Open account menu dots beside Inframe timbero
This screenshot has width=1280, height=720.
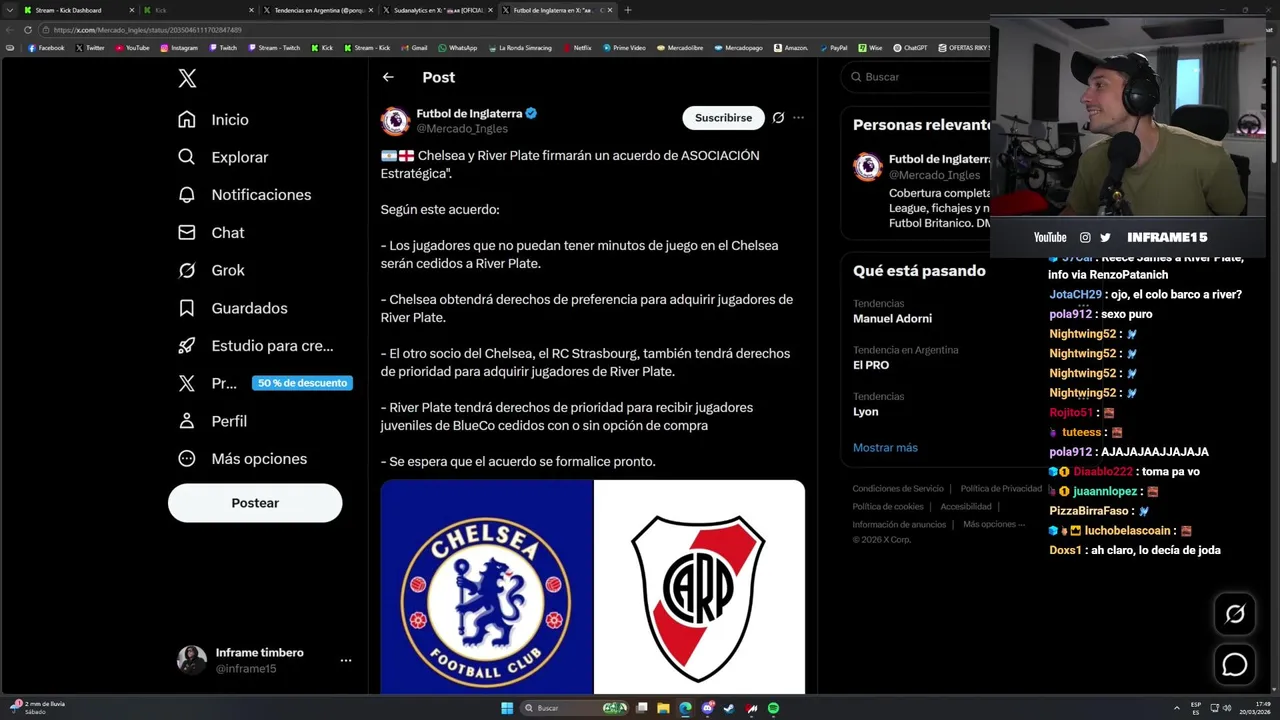(345, 661)
